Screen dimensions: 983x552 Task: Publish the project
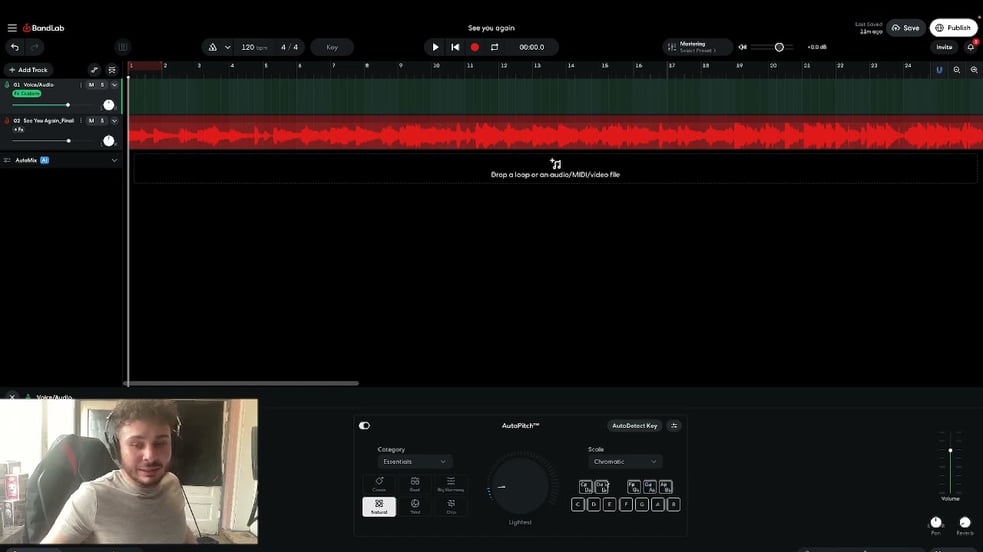tap(953, 28)
